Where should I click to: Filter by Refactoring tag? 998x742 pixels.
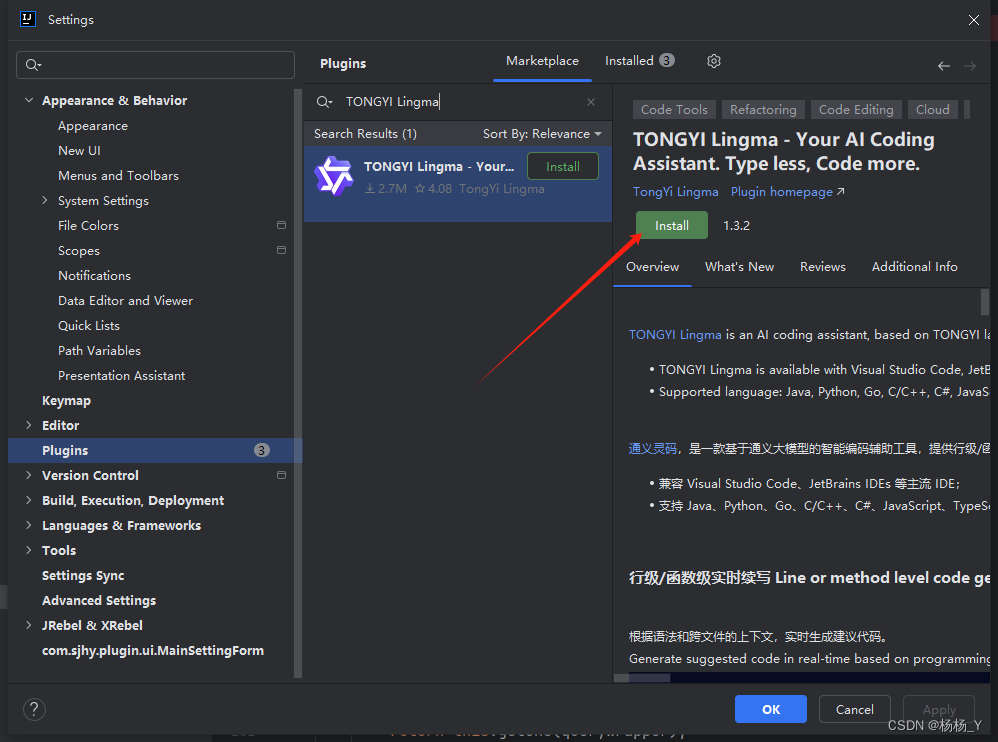click(763, 109)
